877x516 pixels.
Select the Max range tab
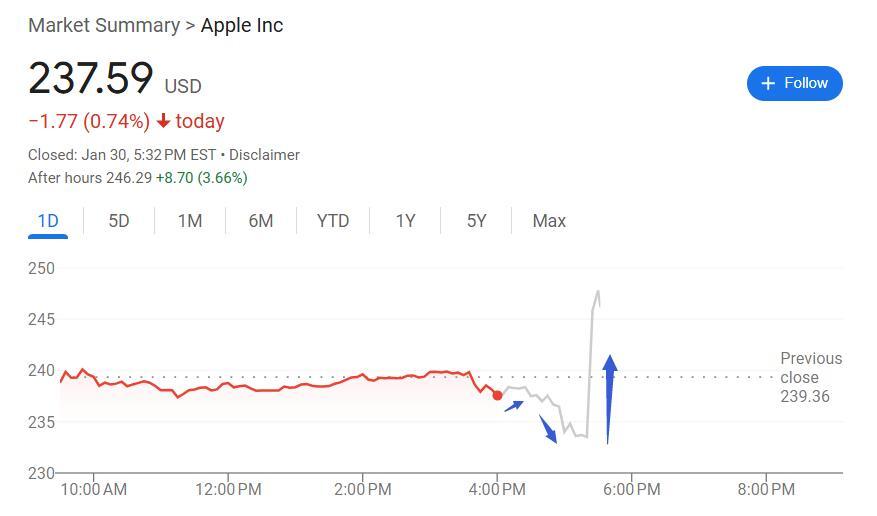coord(549,221)
